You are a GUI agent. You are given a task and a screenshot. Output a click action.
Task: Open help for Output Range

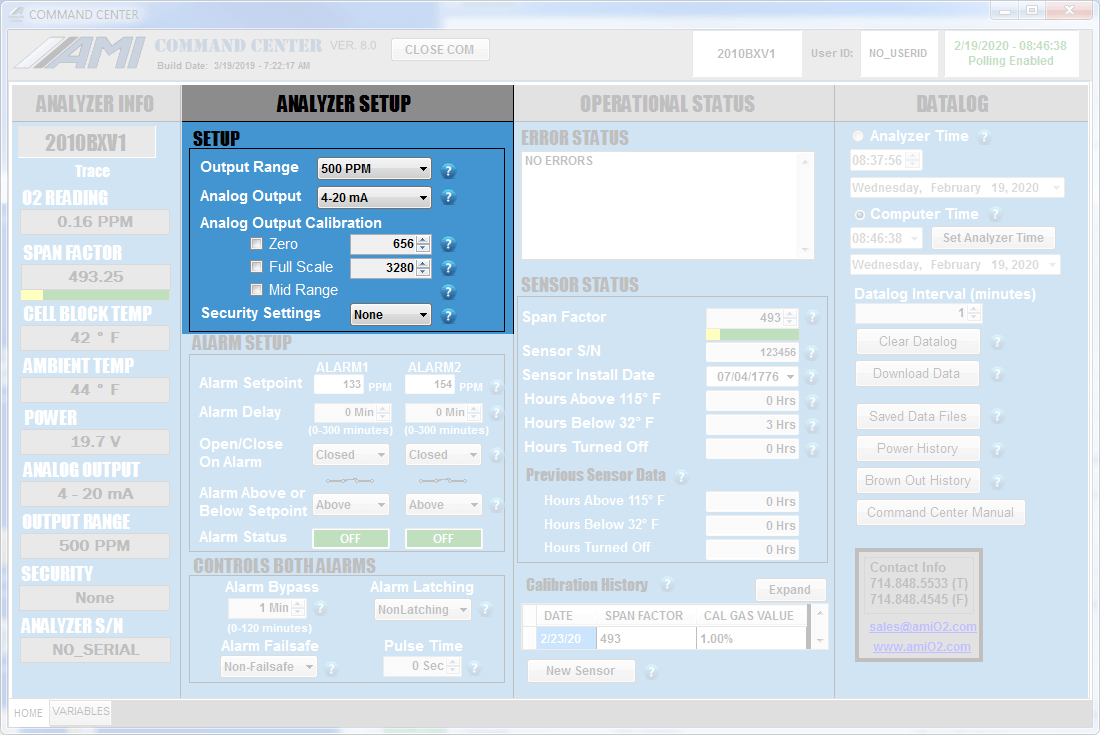click(x=448, y=170)
